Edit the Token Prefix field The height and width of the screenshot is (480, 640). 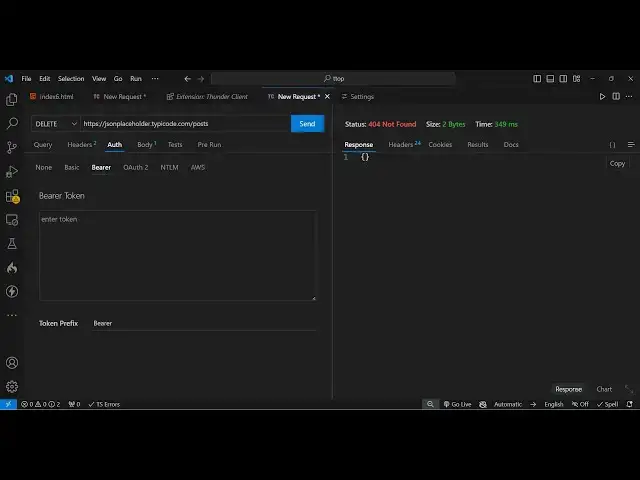click(x=204, y=323)
